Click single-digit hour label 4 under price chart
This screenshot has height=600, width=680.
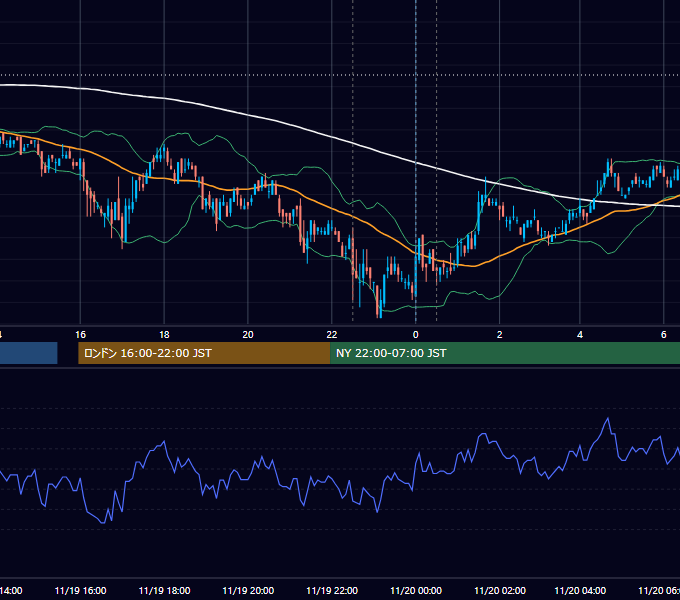580,335
